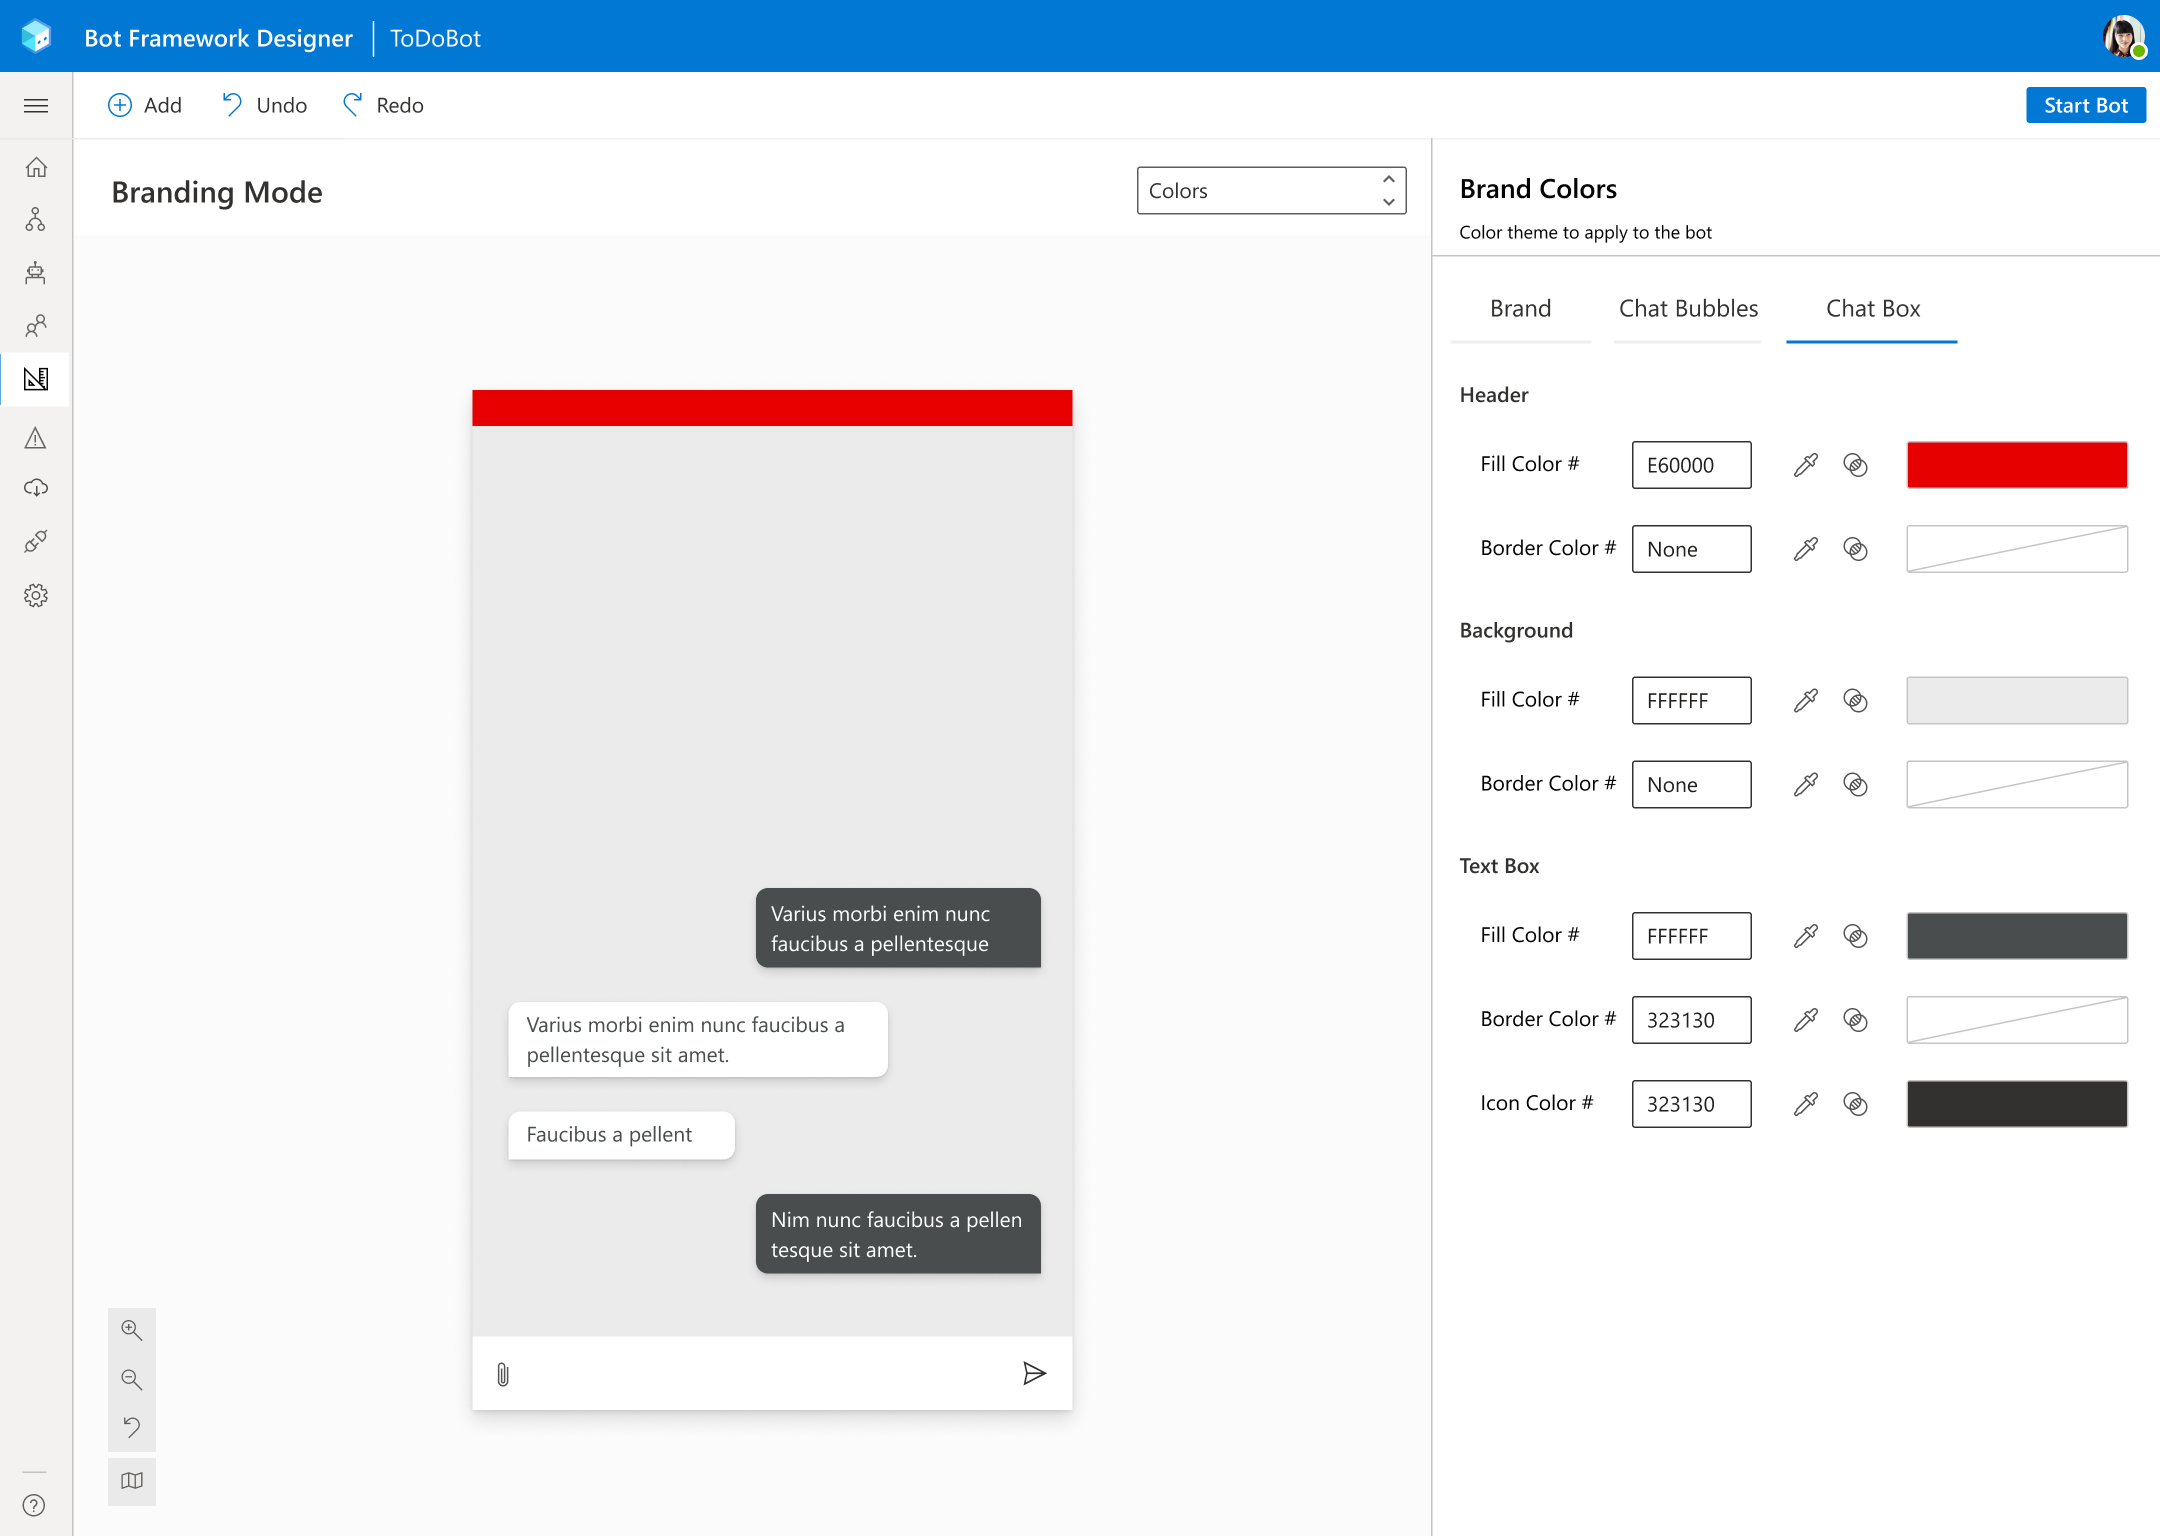Open Text Box Fill Color palette icon
Image resolution: width=2160 pixels, height=1537 pixels.
pyautogui.click(x=1855, y=936)
